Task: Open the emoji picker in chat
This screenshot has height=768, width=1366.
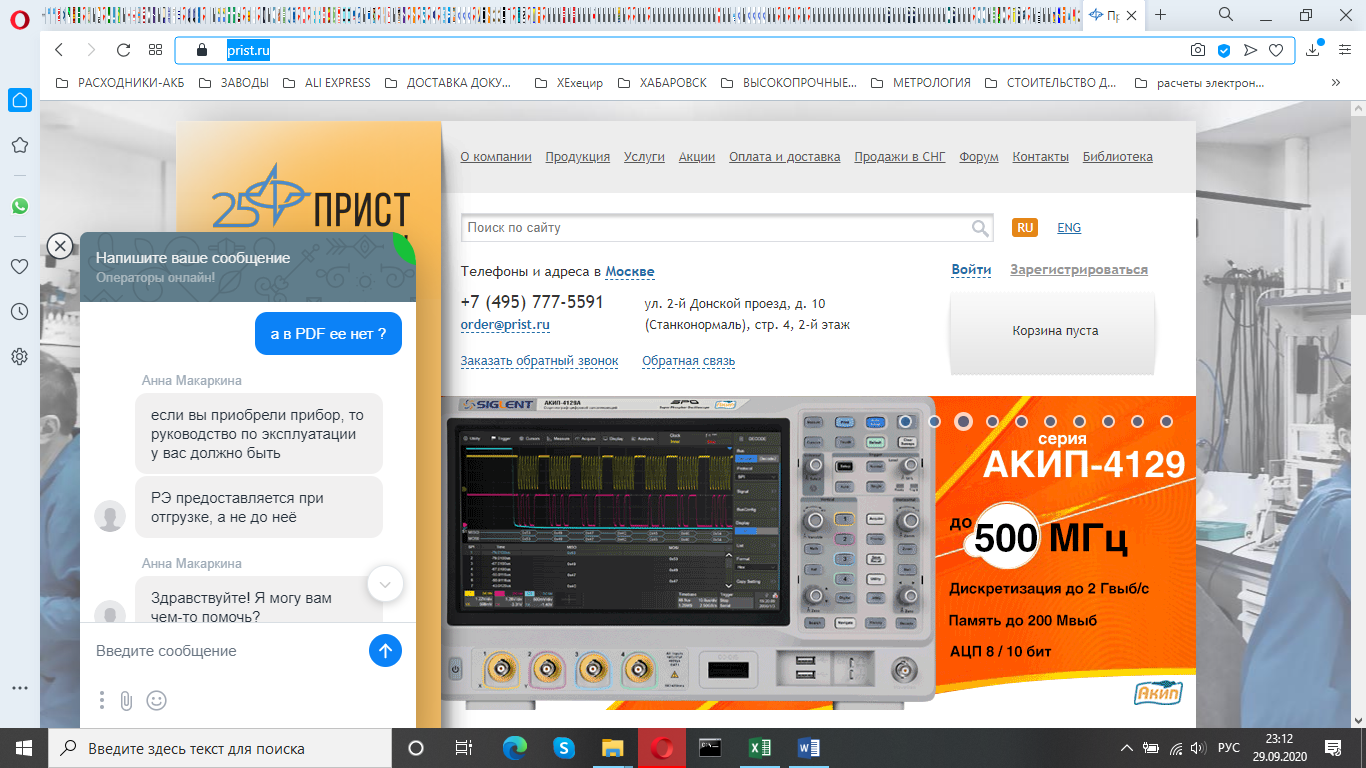Action: [x=156, y=701]
